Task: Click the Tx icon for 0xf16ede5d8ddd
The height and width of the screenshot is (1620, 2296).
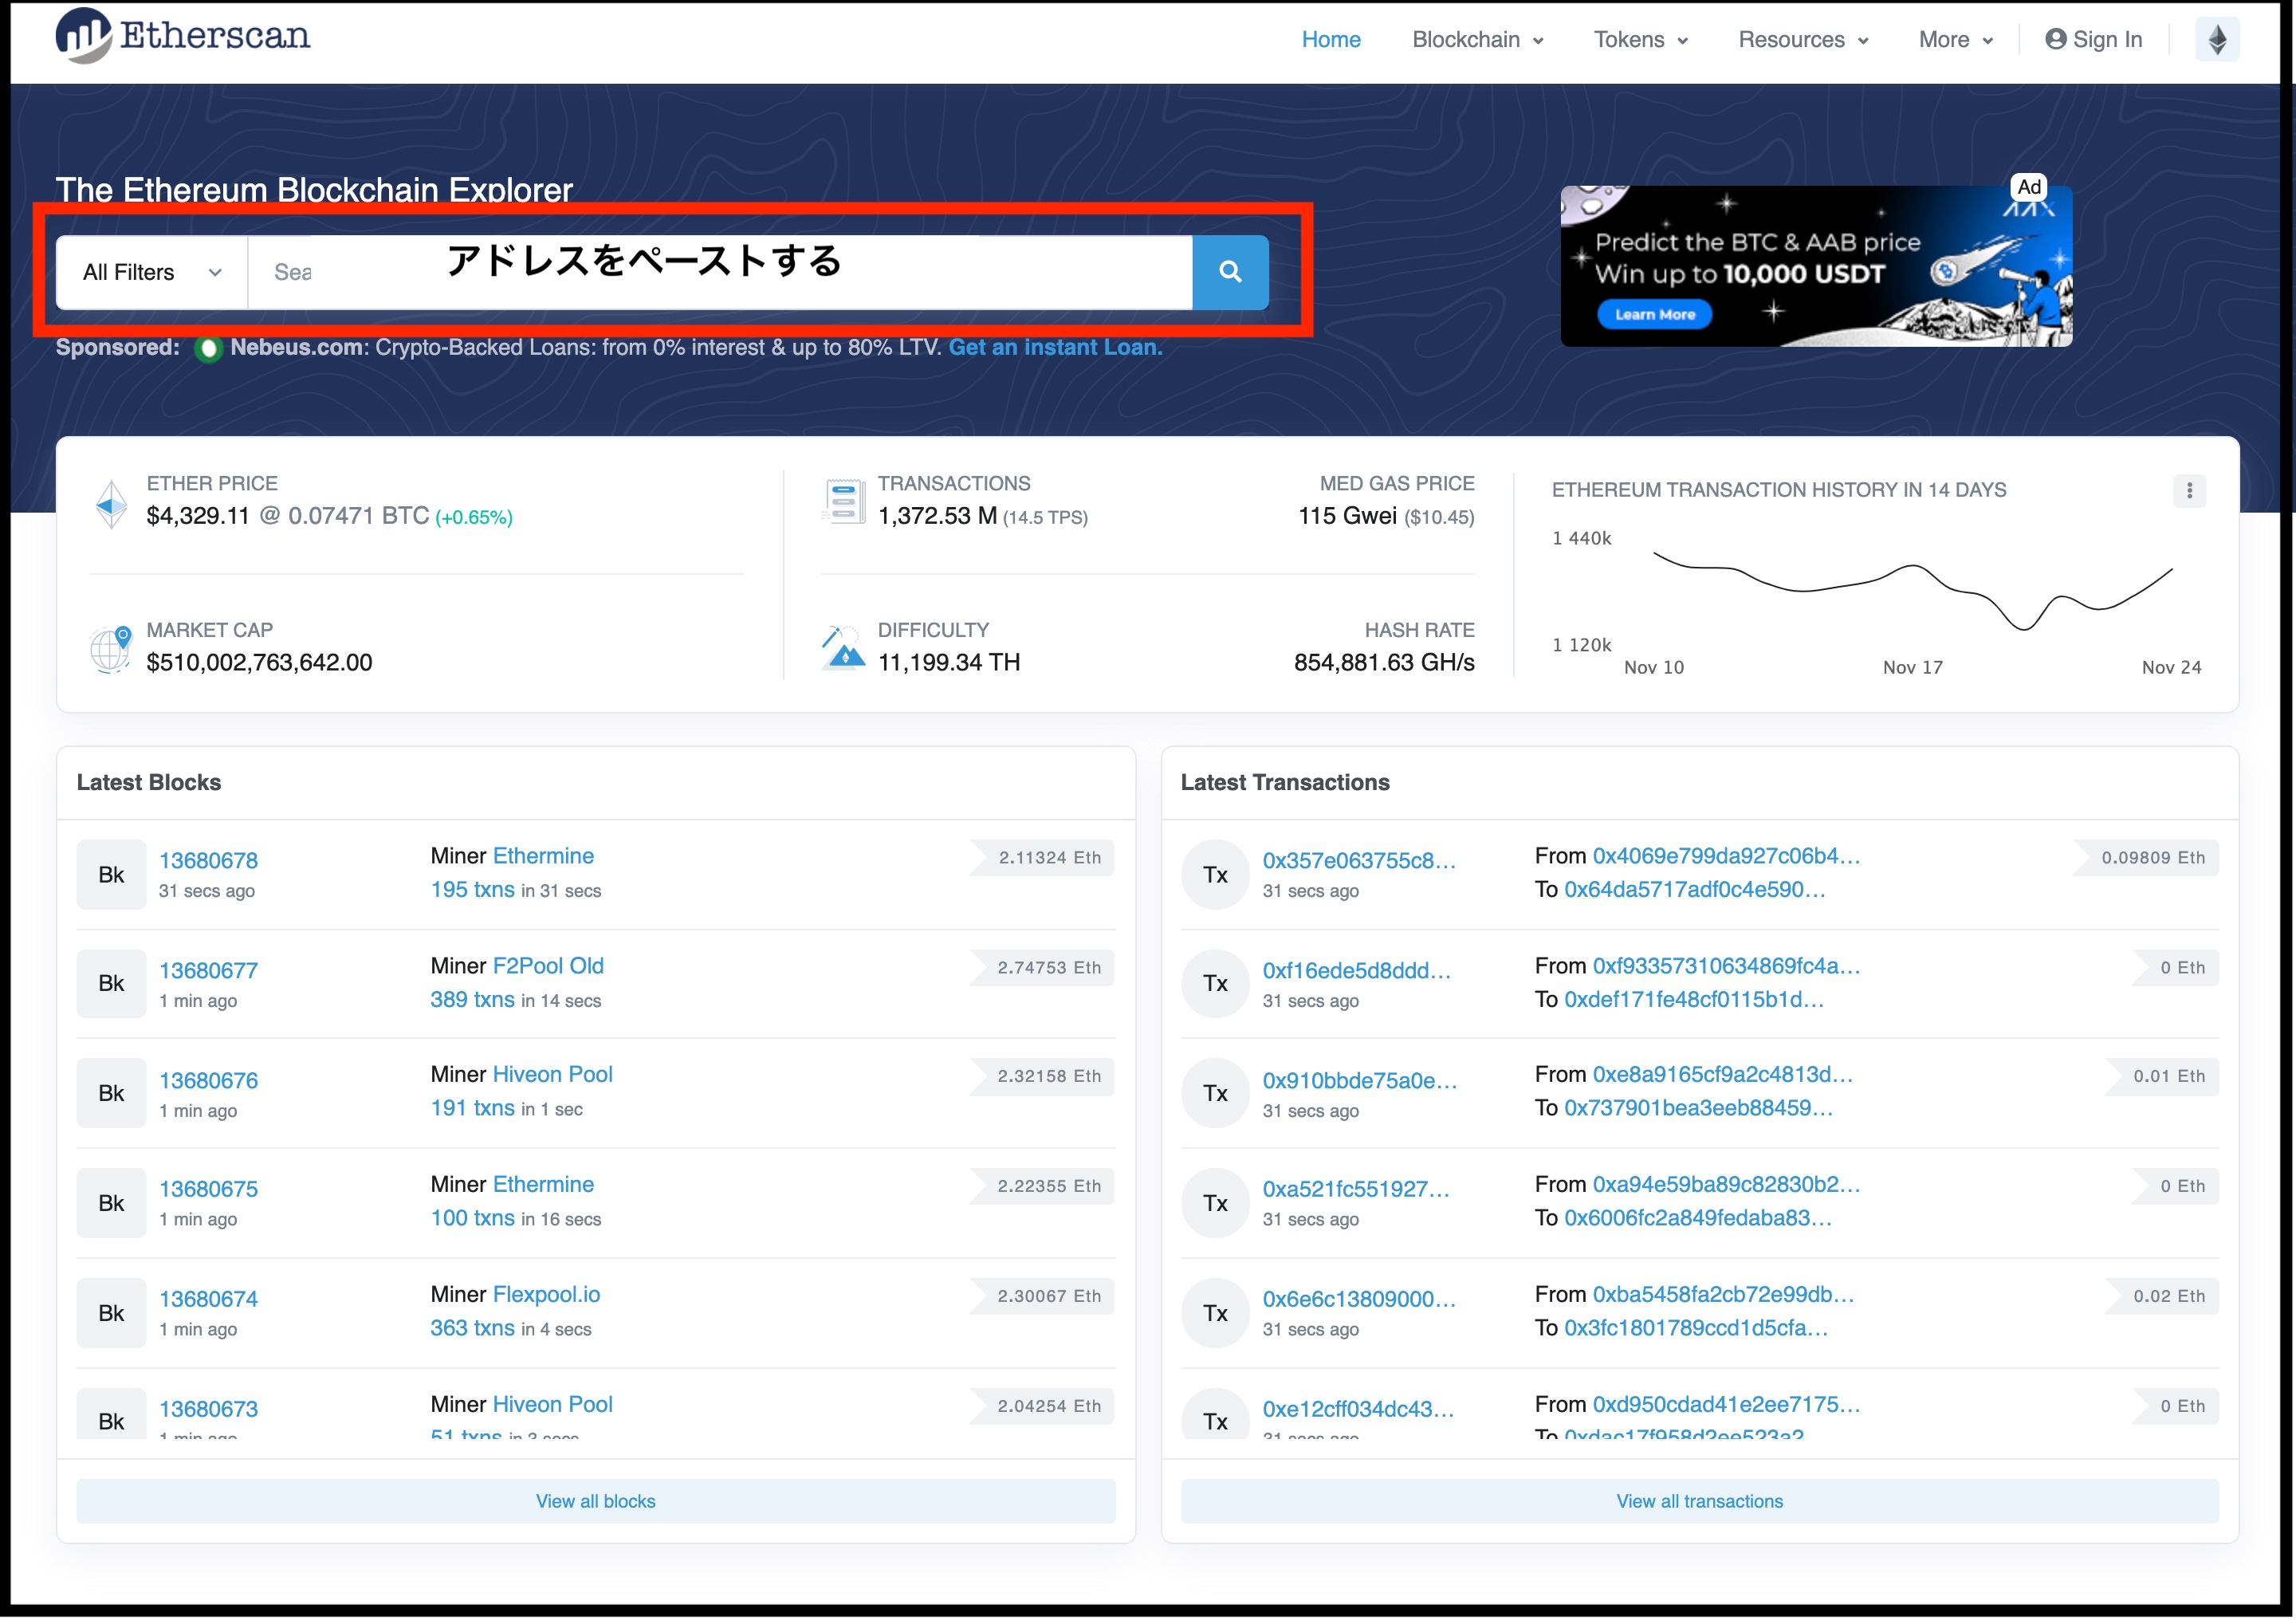Action: pos(1216,984)
